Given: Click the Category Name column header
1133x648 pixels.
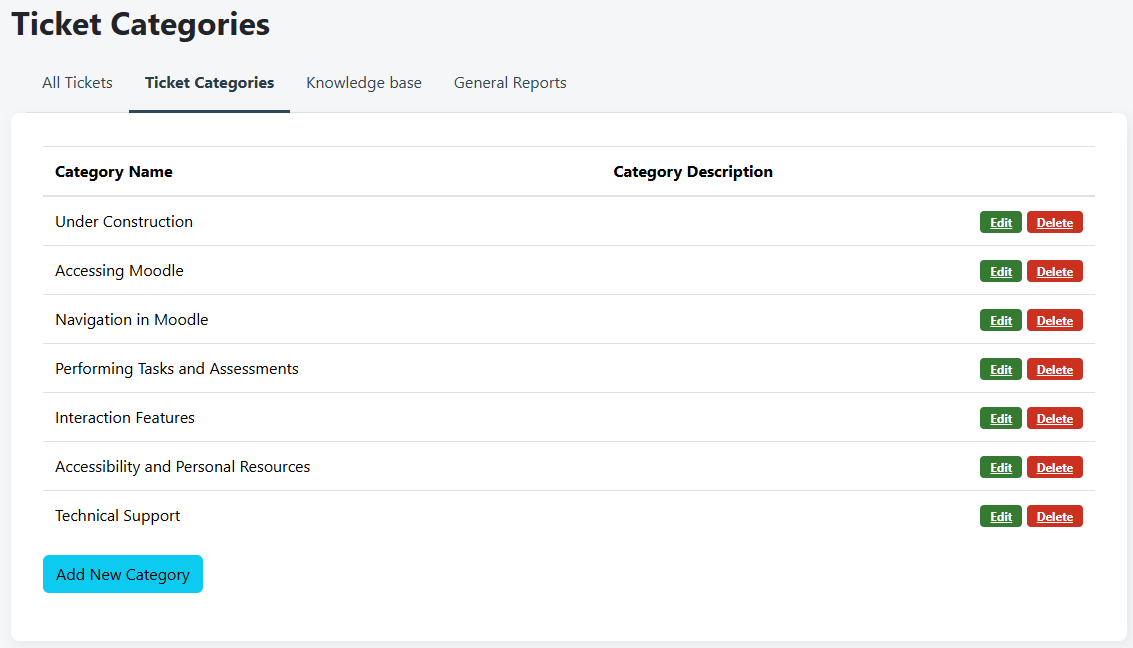Looking at the screenshot, I should click(114, 172).
